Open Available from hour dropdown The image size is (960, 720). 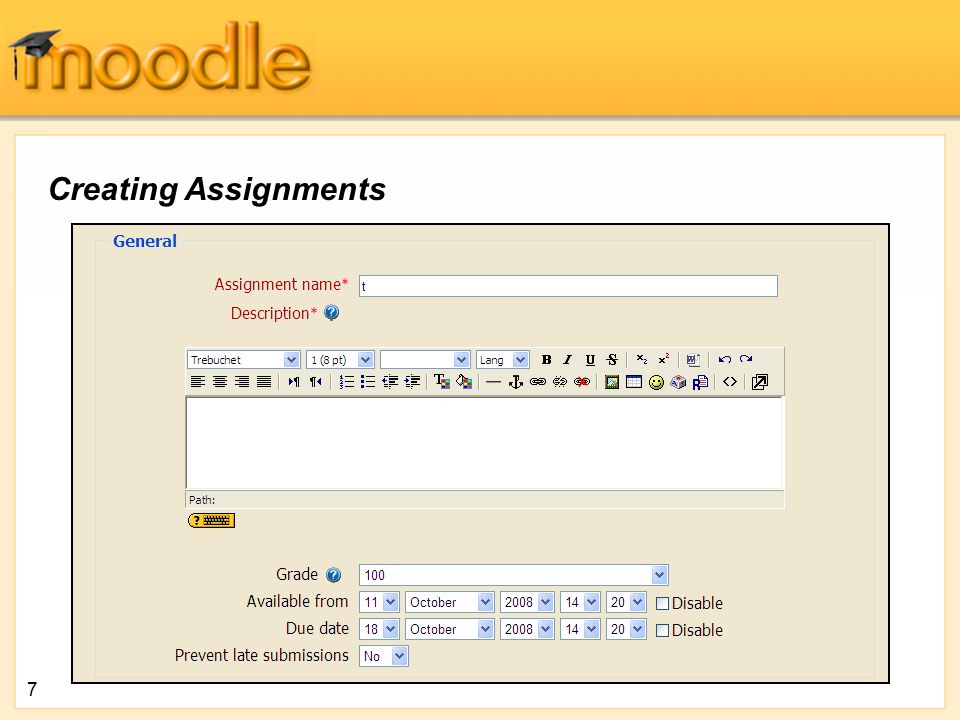point(580,602)
